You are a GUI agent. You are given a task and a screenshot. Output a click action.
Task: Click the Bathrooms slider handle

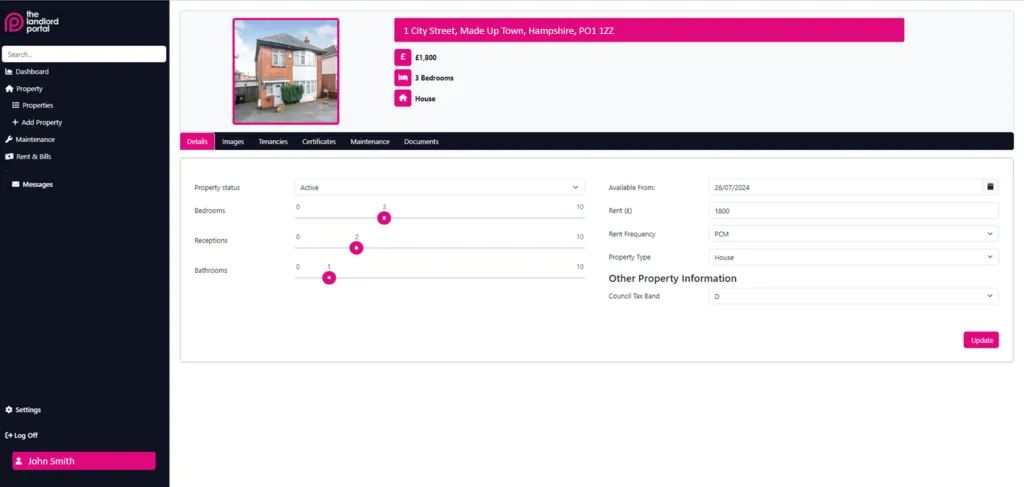point(329,278)
